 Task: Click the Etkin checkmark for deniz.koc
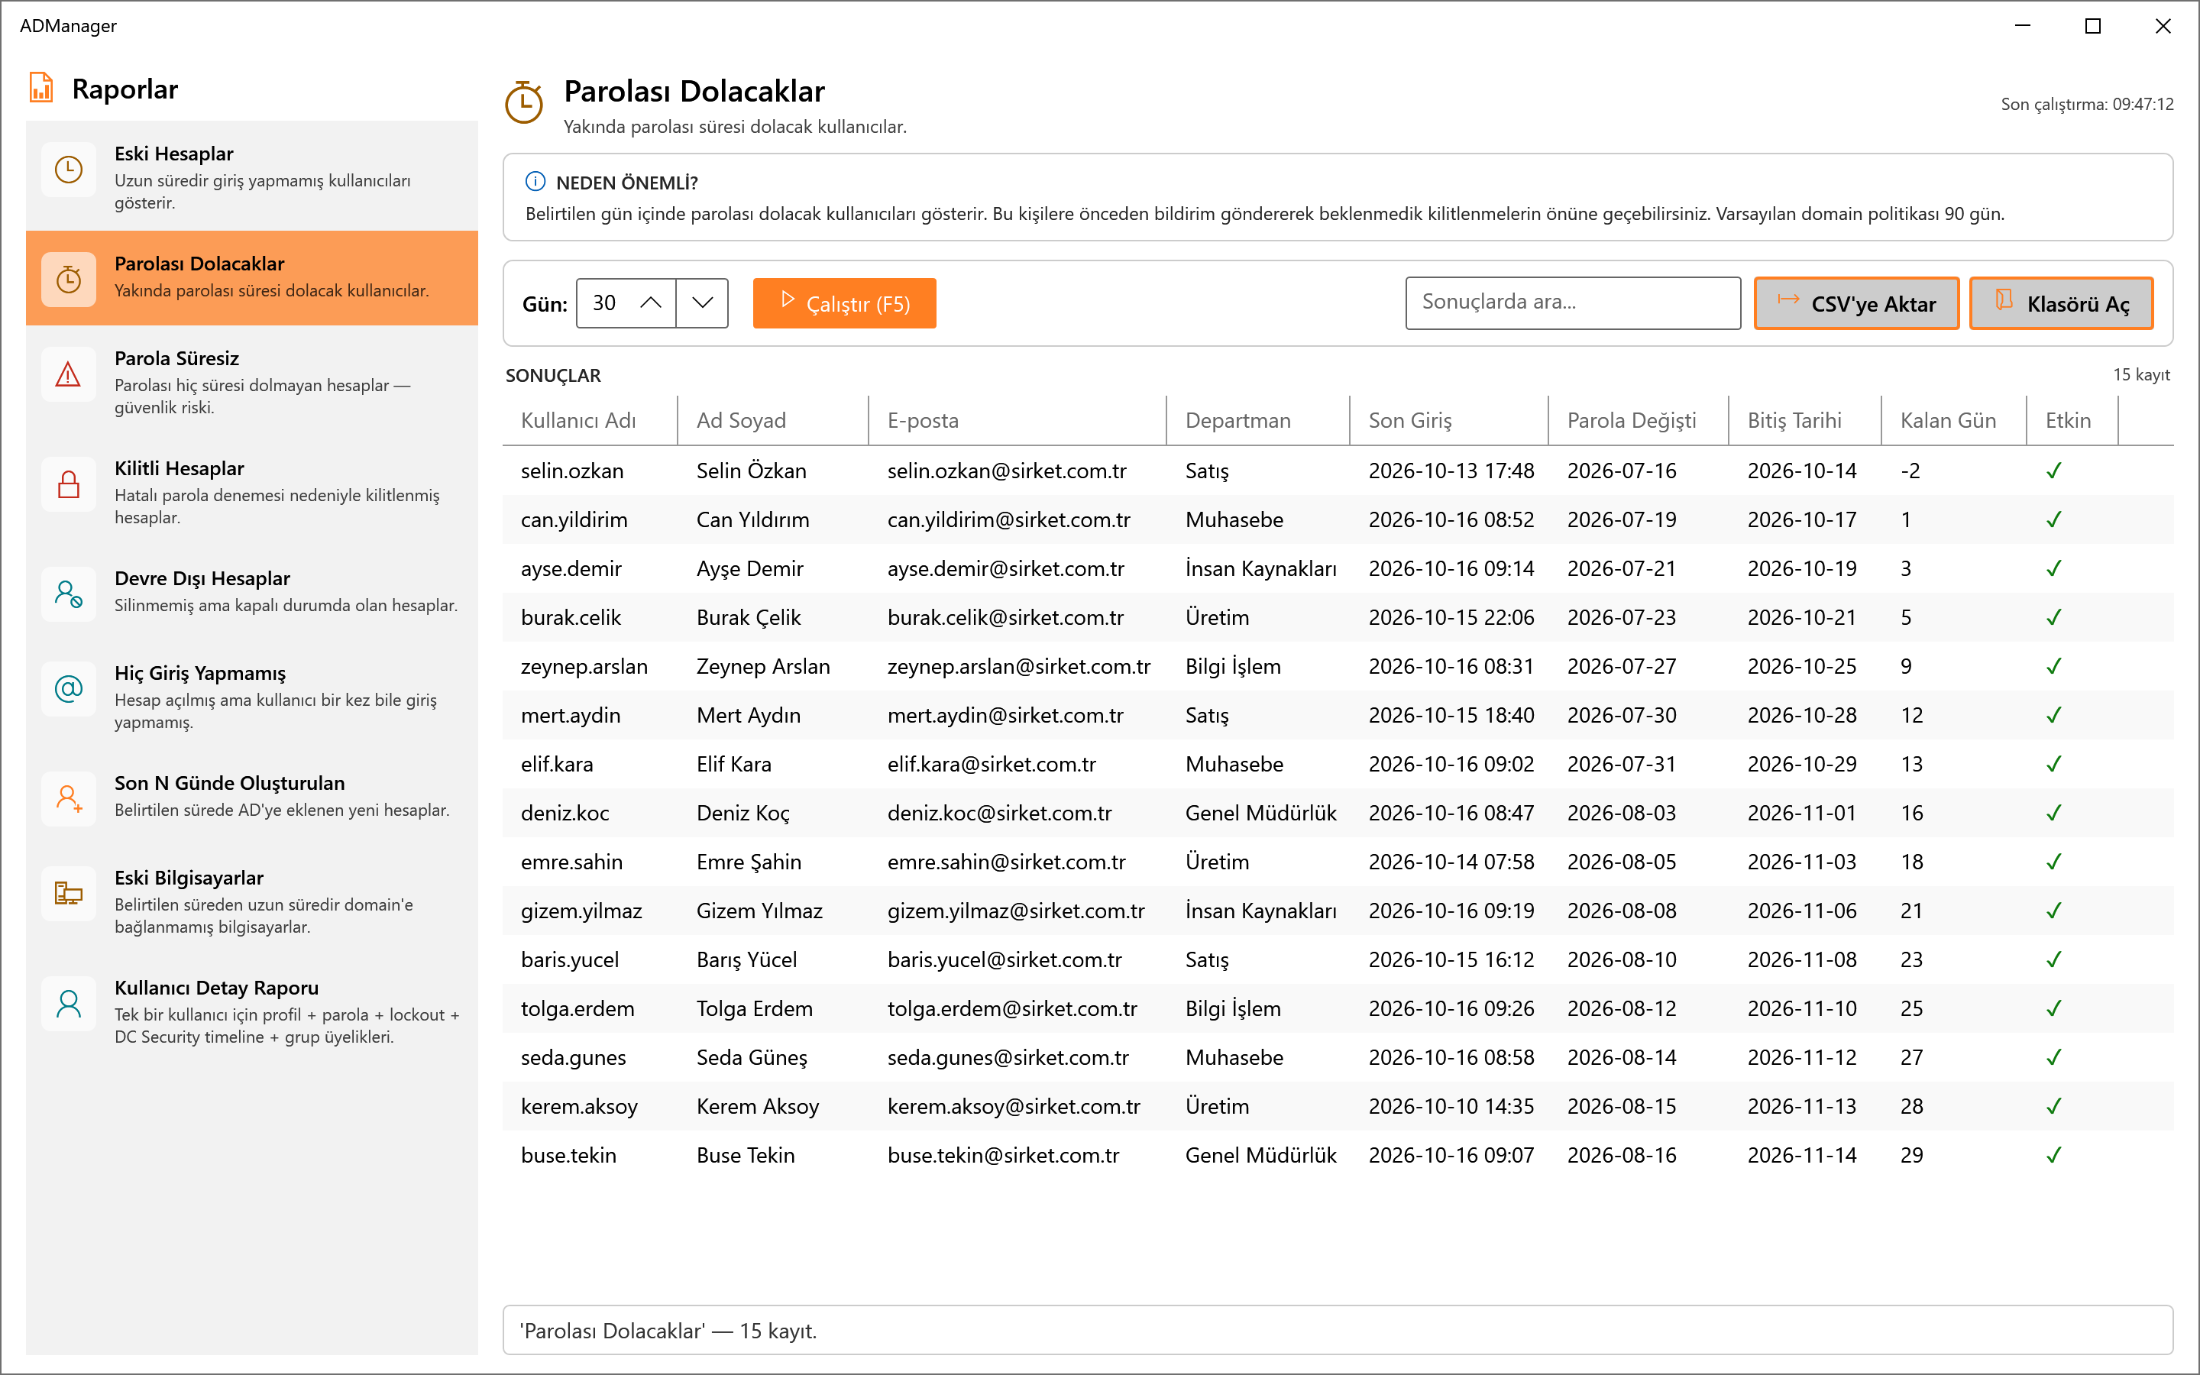tap(2054, 813)
